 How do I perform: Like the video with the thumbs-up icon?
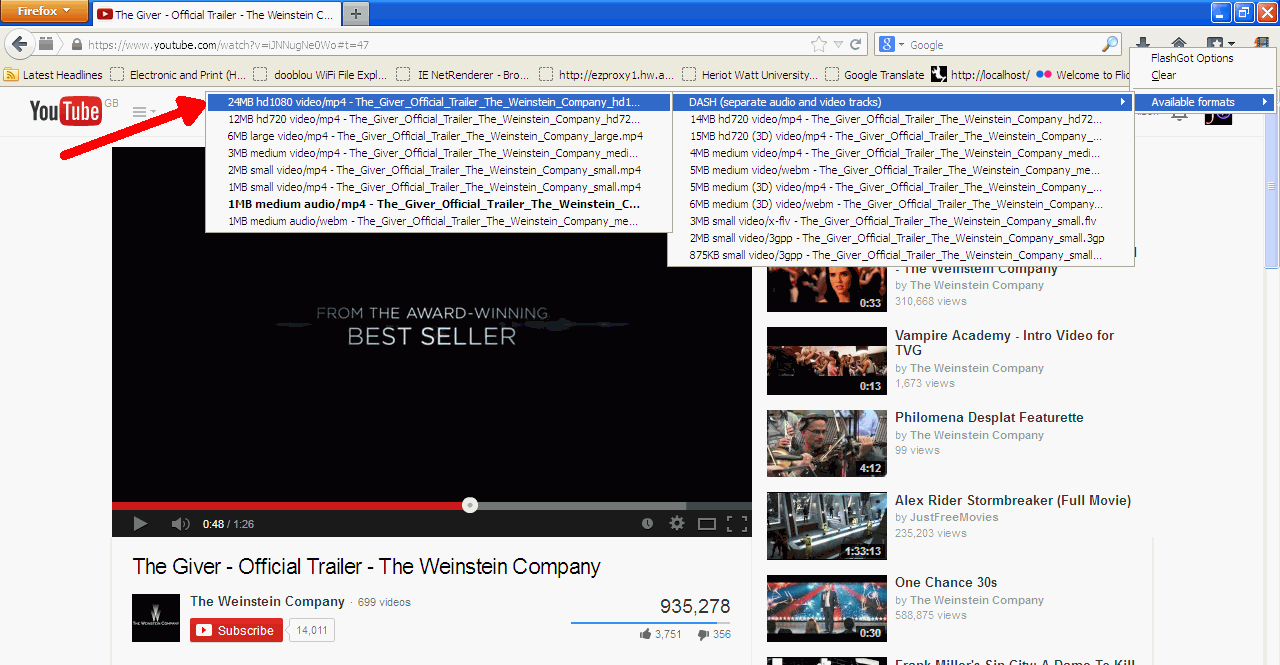pos(646,634)
